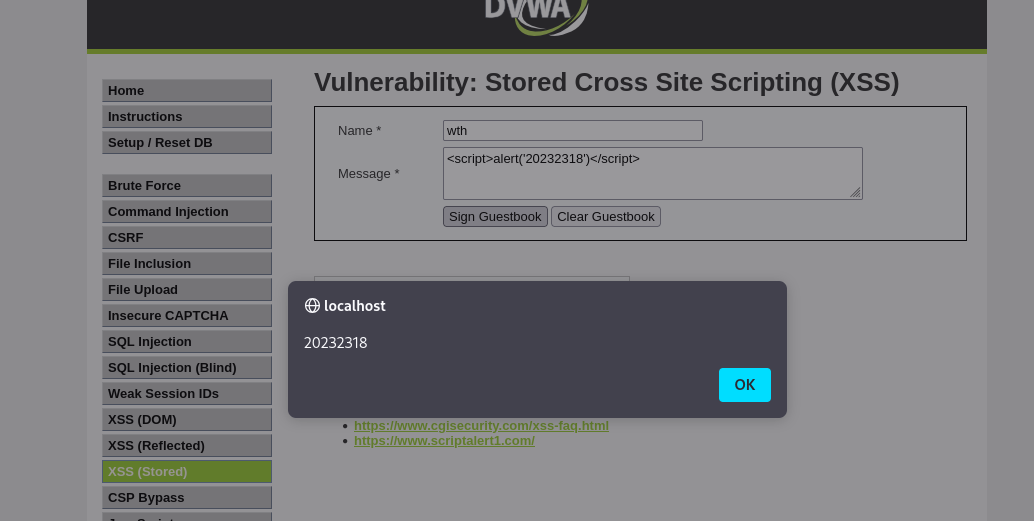This screenshot has height=521, width=1034.
Task: Click the Message * label
Action: 369,173
